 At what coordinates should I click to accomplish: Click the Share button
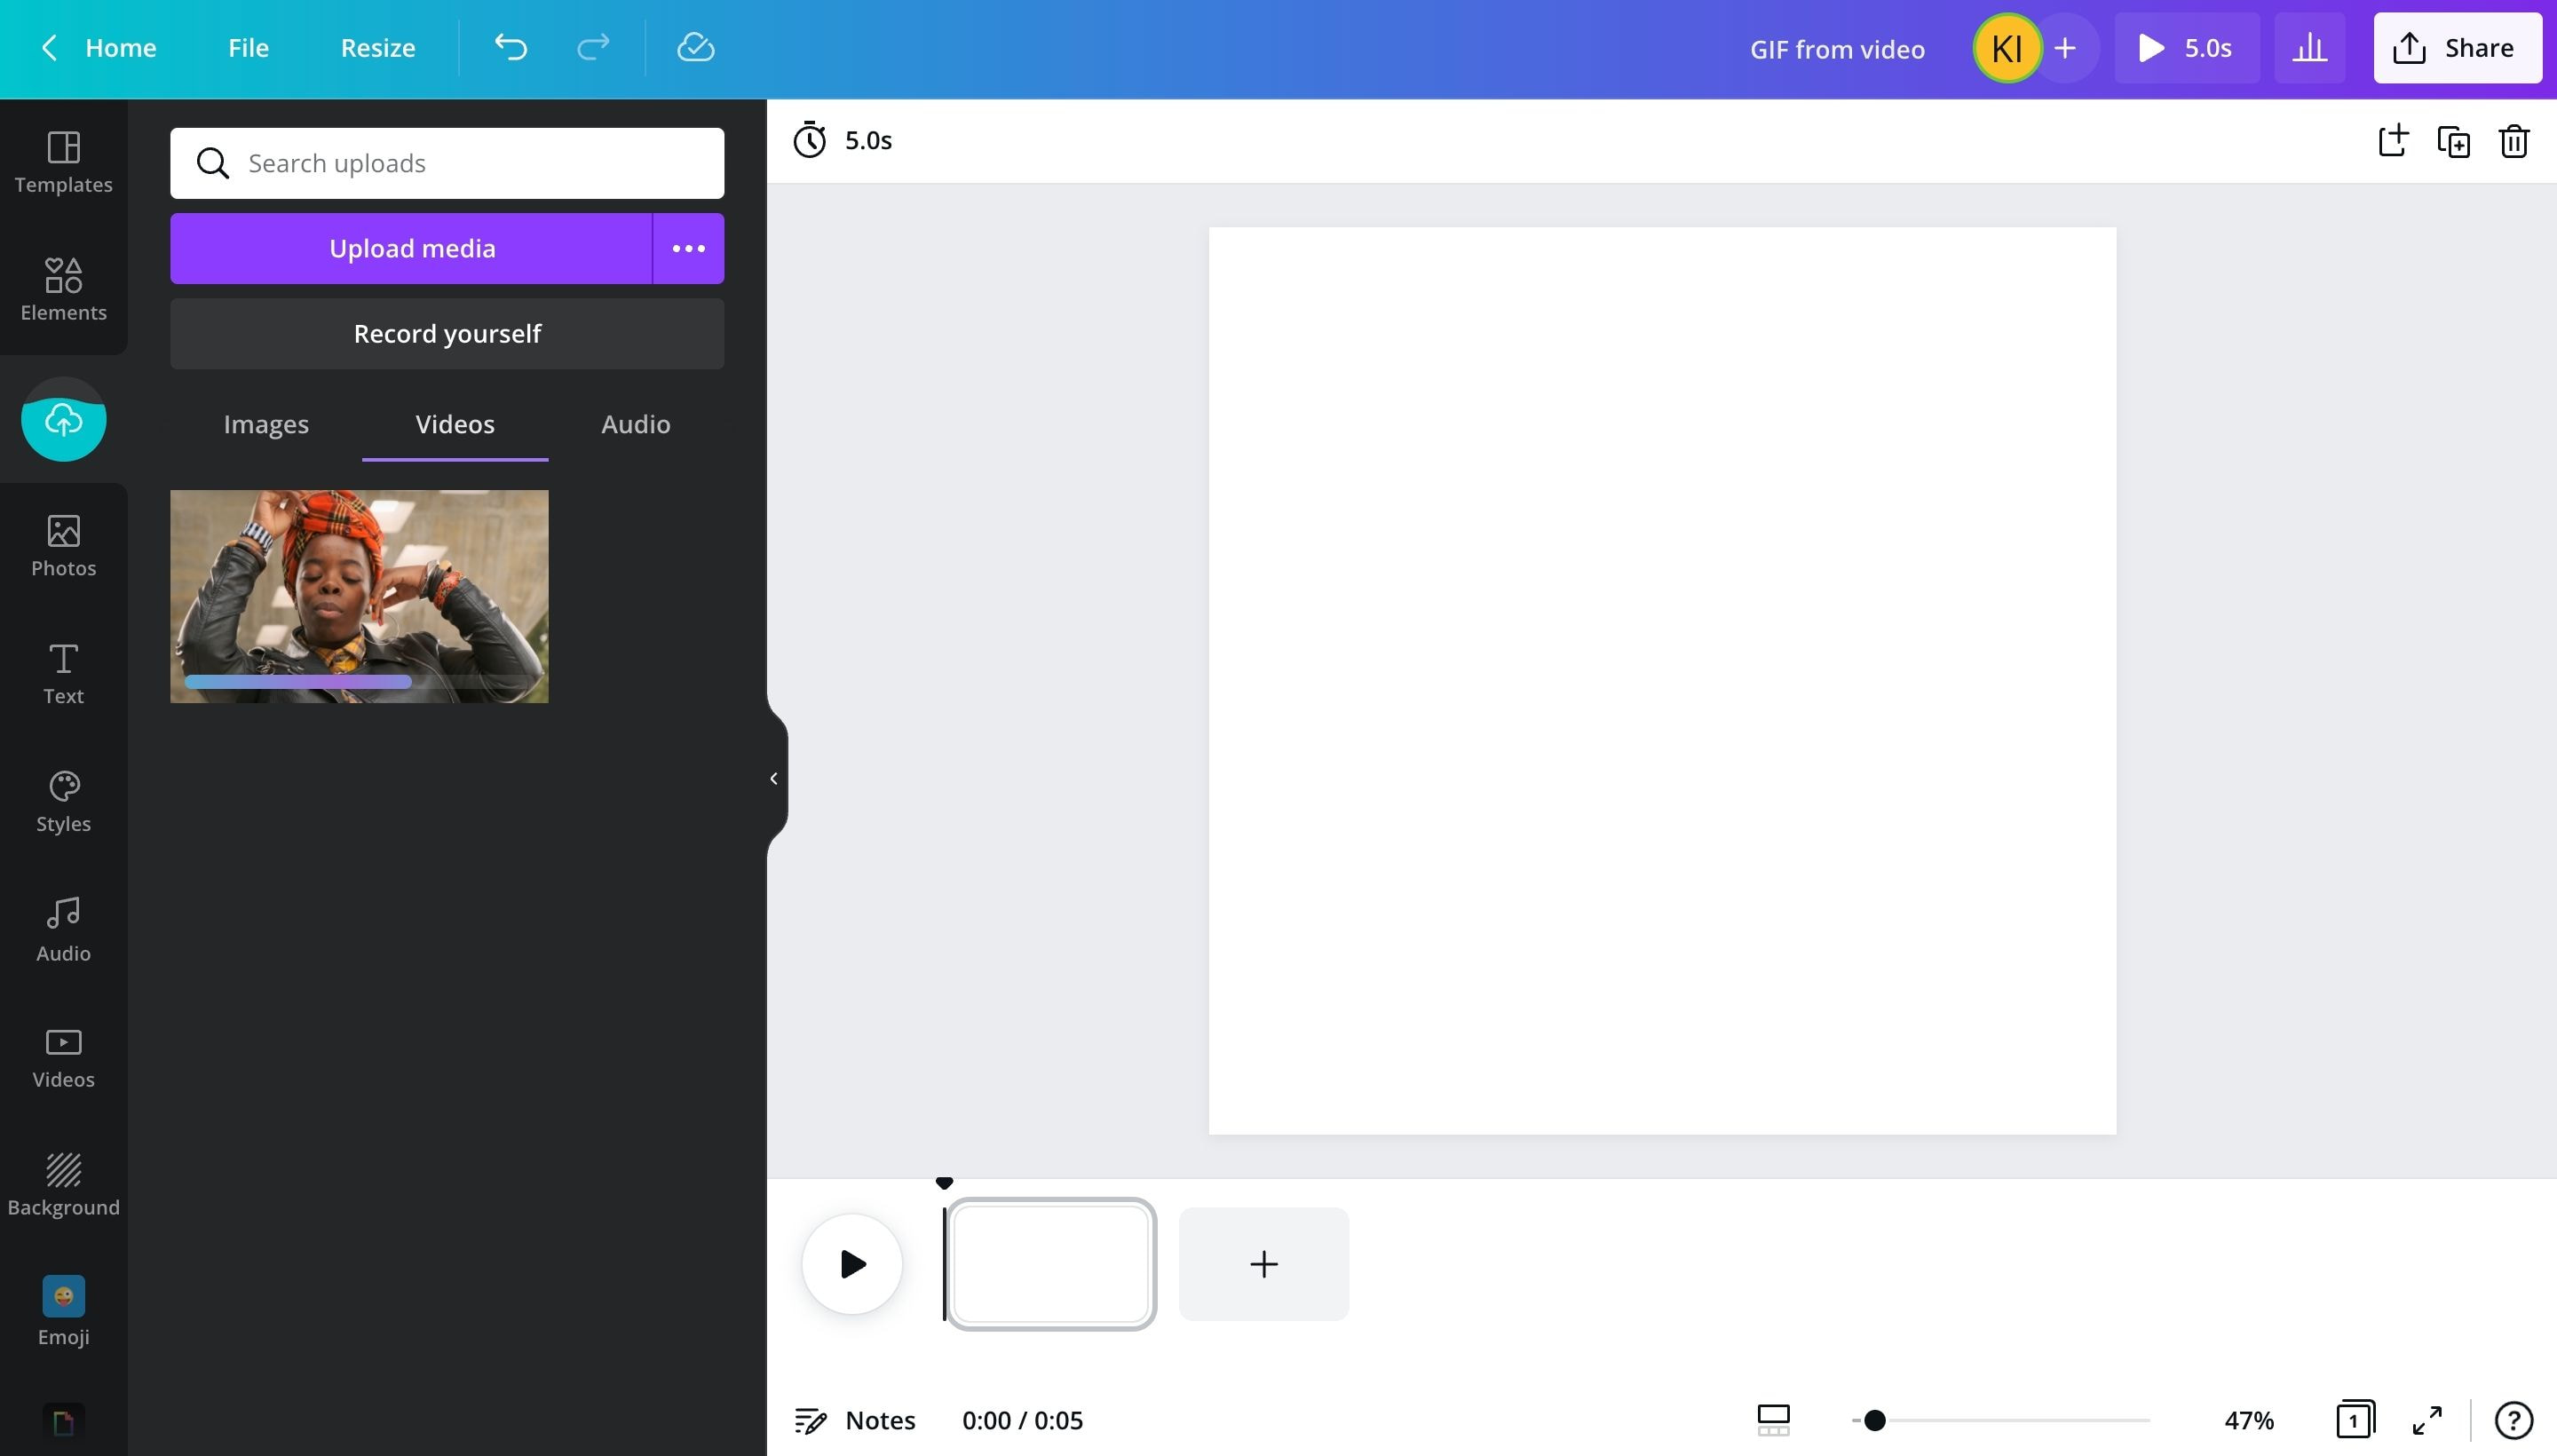tap(2457, 48)
